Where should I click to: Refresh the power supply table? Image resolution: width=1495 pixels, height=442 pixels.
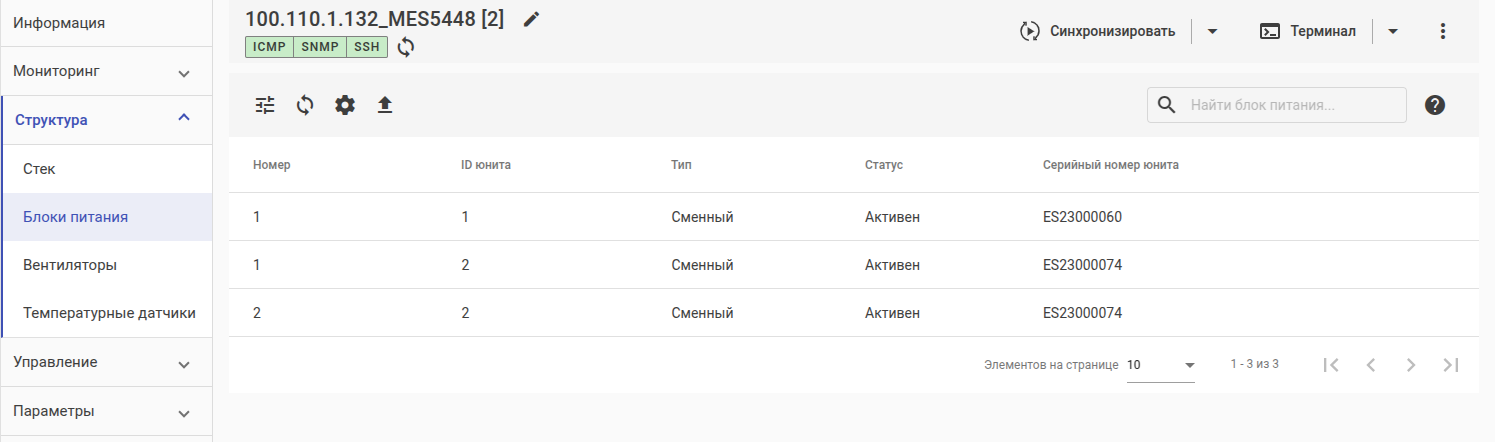click(305, 105)
